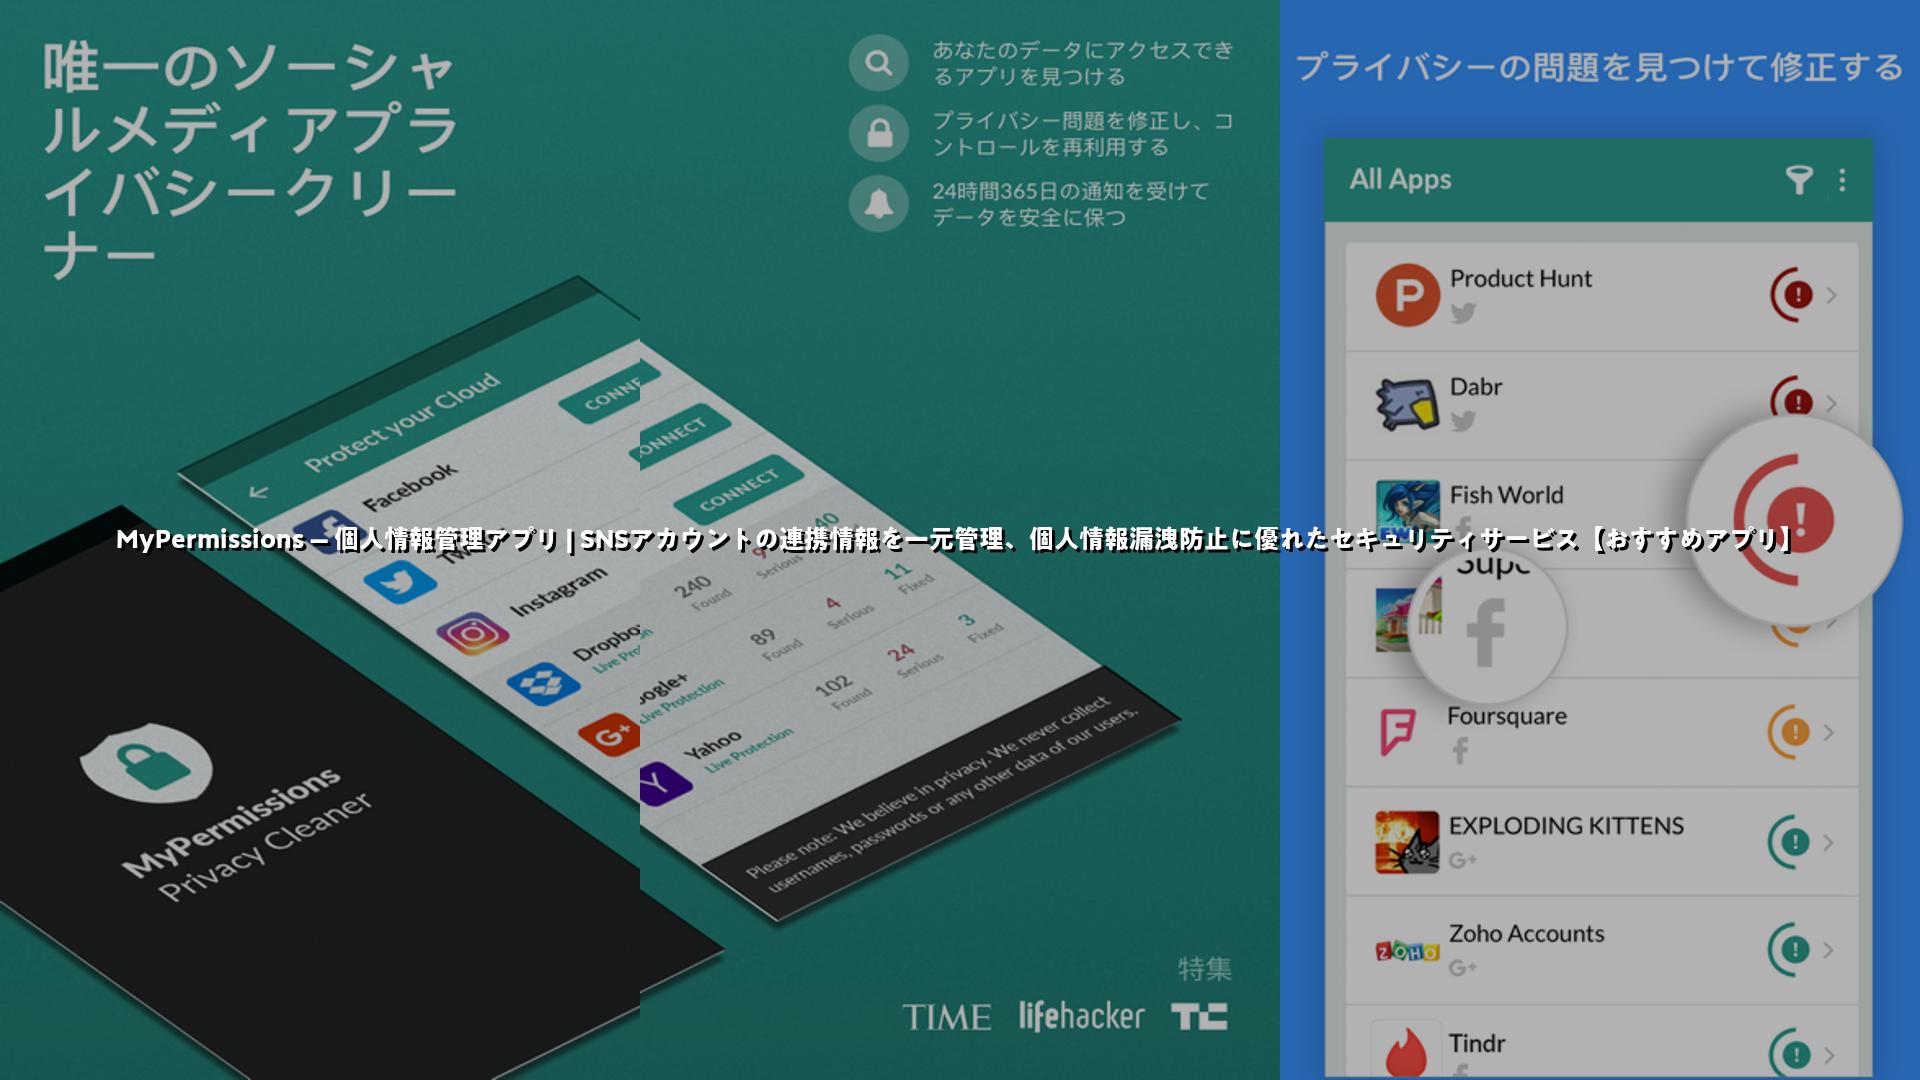Click the search magnifier icon
1920x1080 pixels.
pos(878,63)
